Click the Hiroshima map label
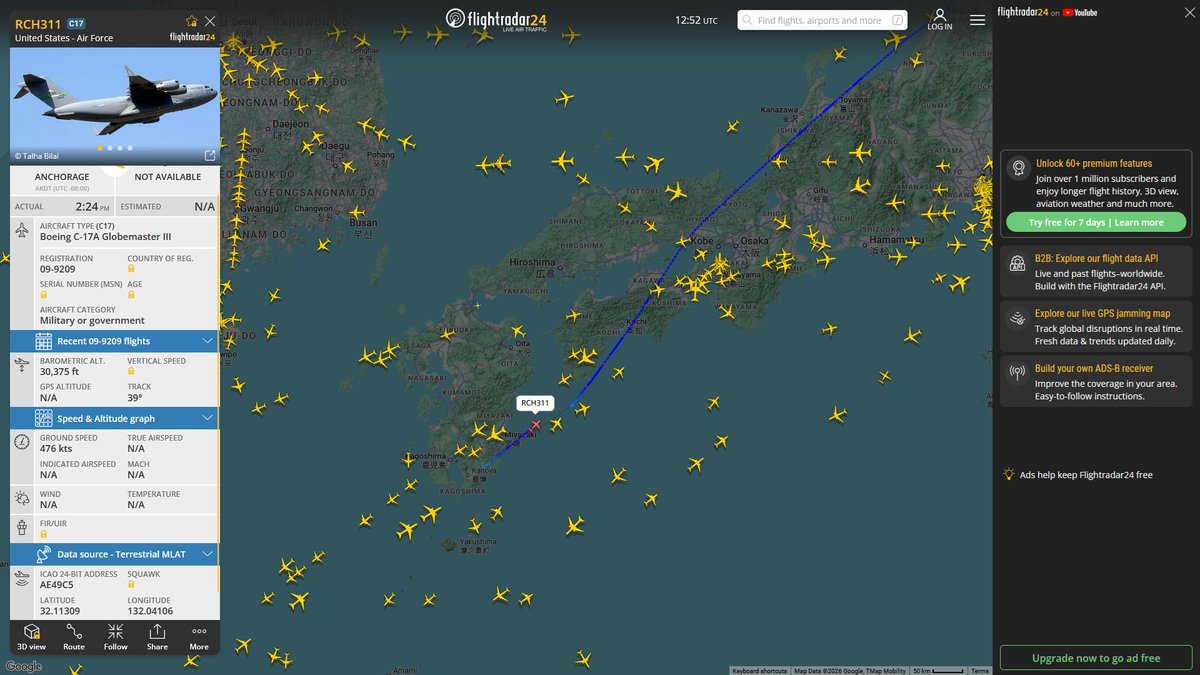 pos(531,262)
